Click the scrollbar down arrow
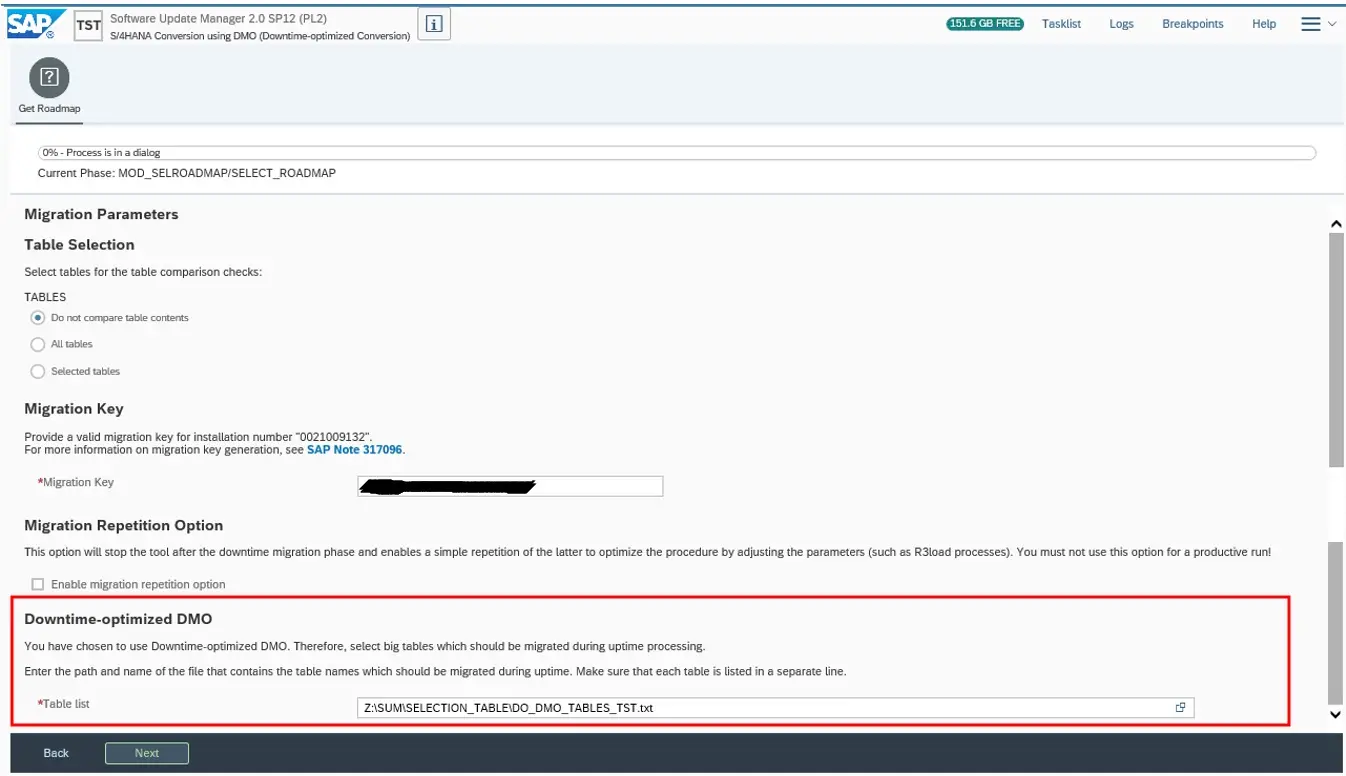 [x=1335, y=715]
